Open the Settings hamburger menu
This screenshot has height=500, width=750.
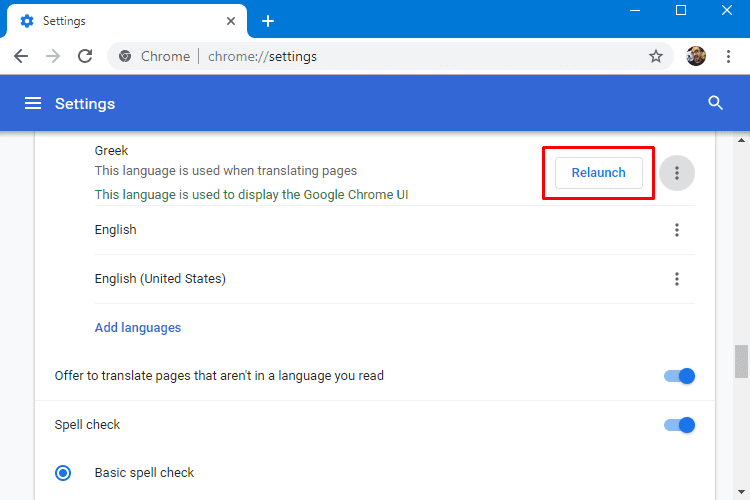[33, 103]
